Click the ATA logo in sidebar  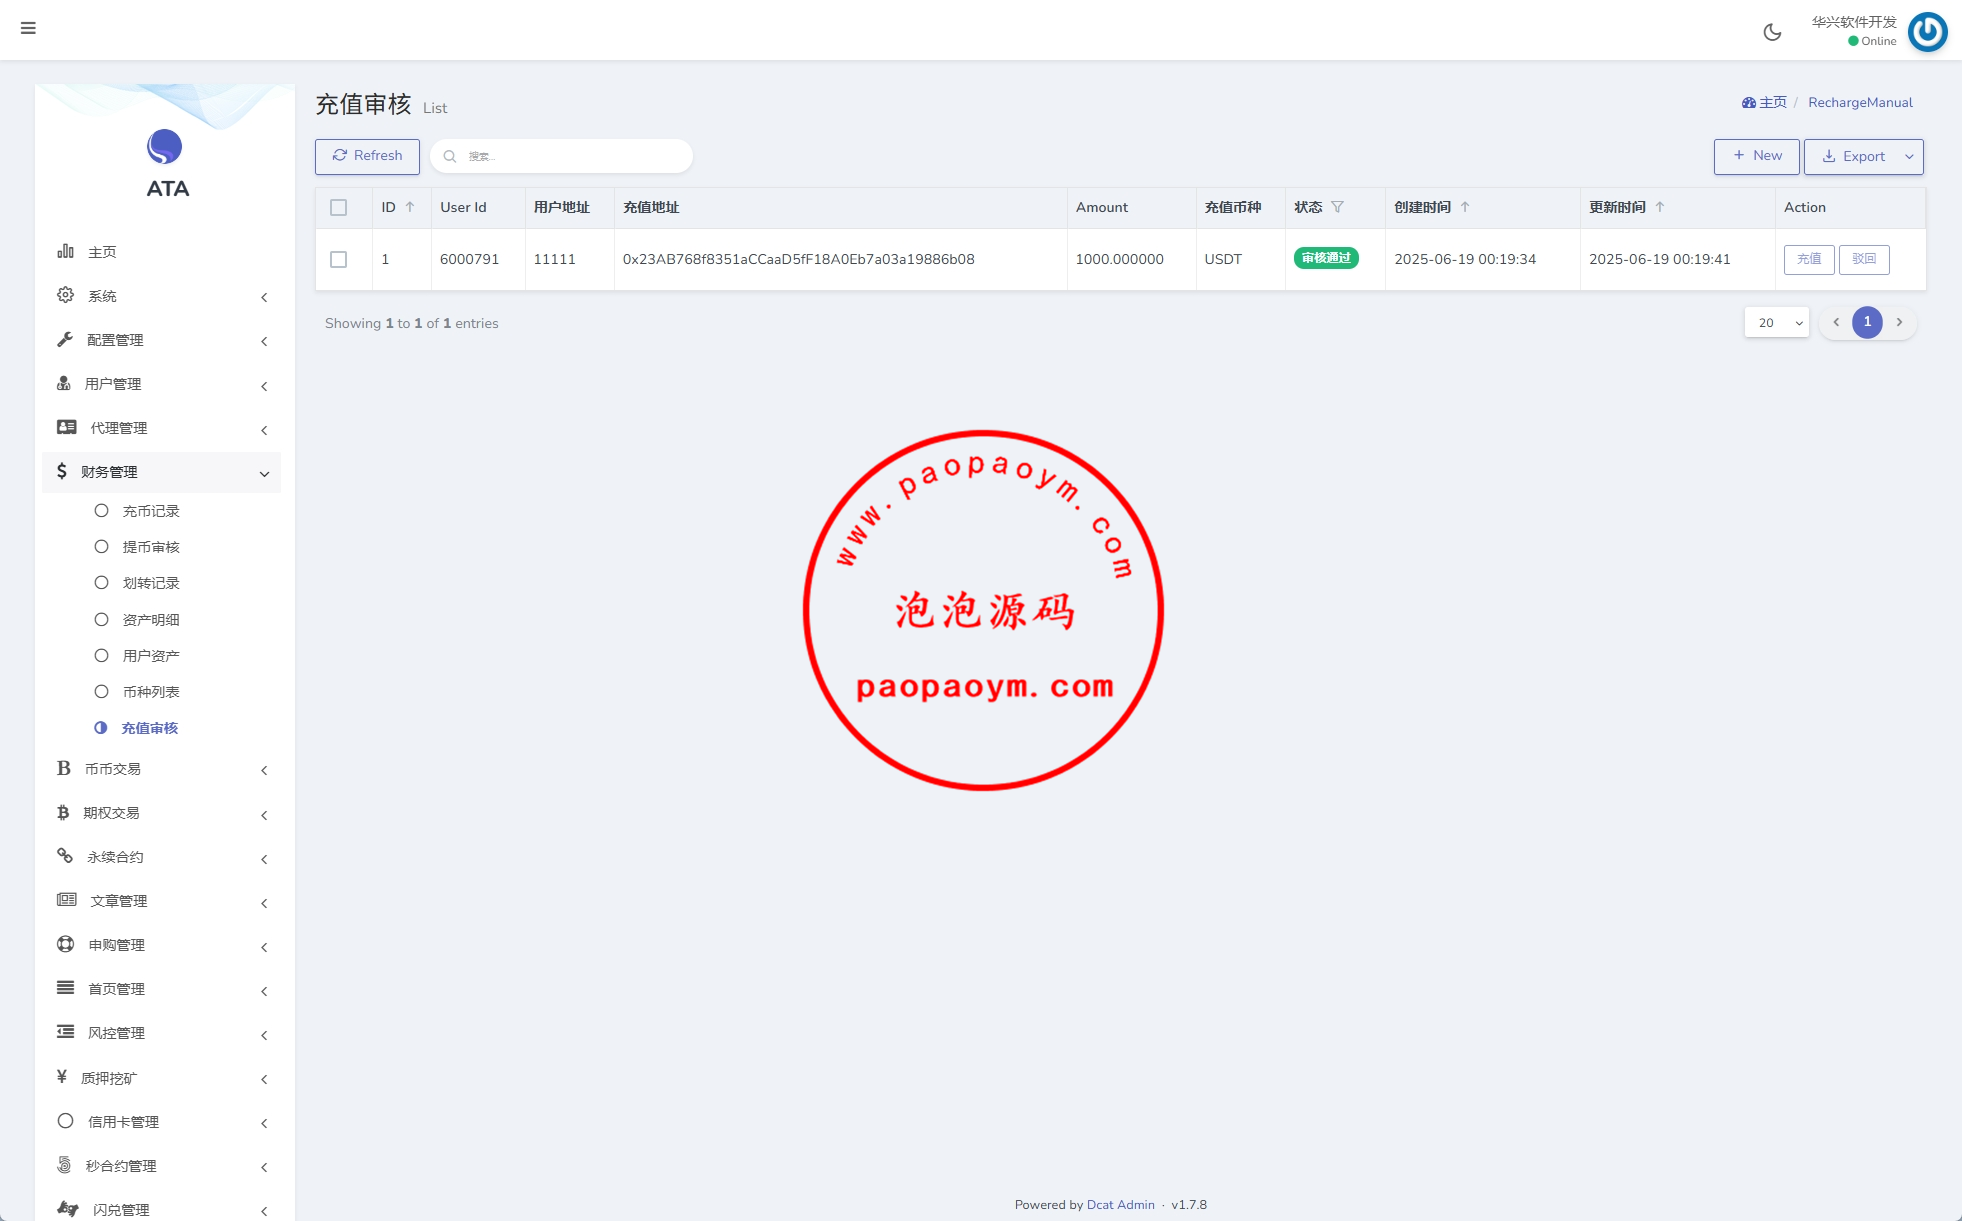pyautogui.click(x=165, y=148)
